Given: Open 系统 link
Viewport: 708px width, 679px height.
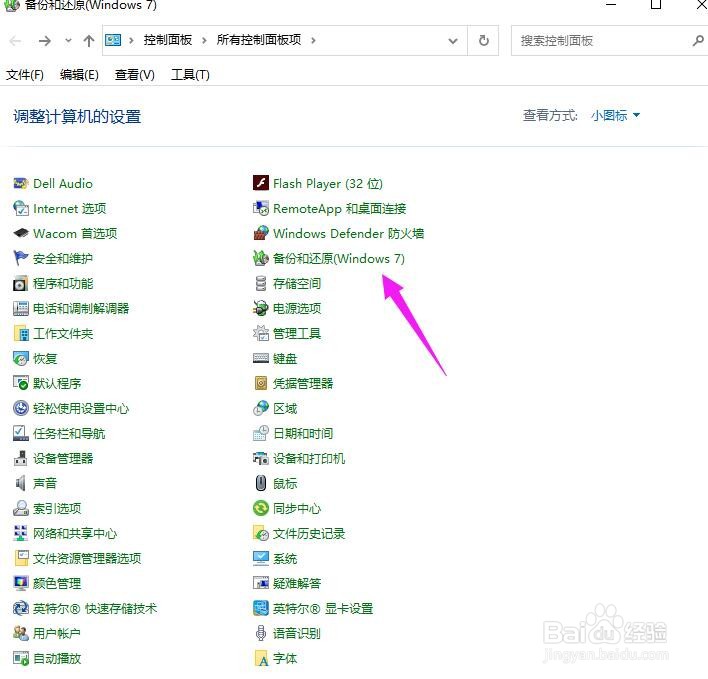Looking at the screenshot, I should click(x=285, y=558).
